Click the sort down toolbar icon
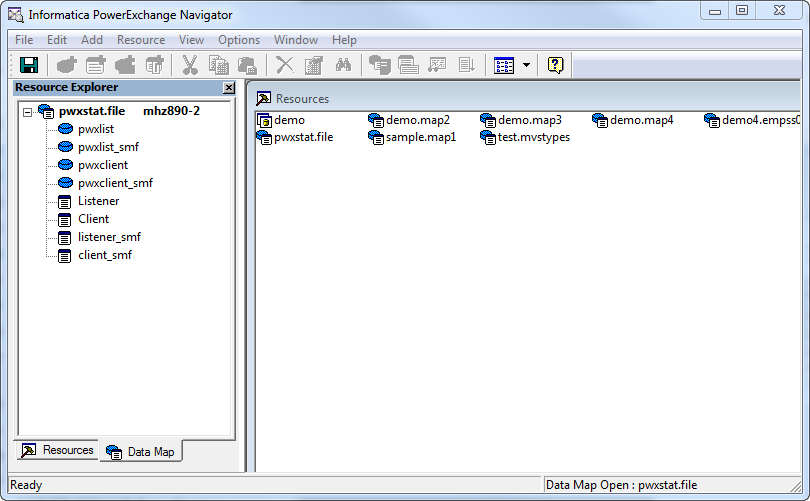 466,65
